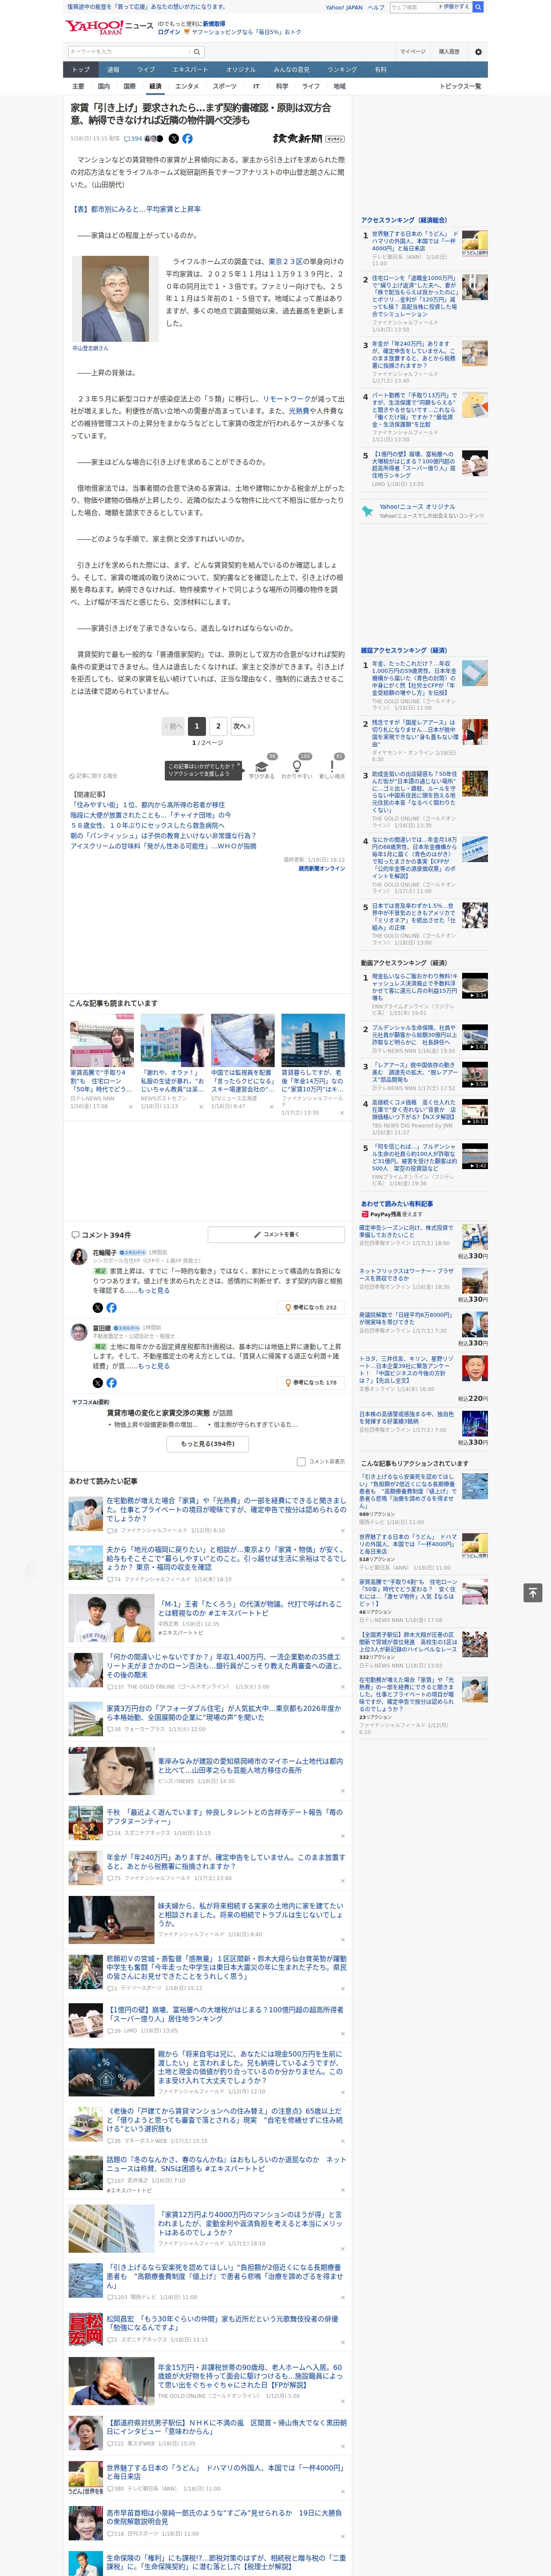Click 花輪陽子's profile avatar
This screenshot has width=551, height=2576.
(x=78, y=1257)
